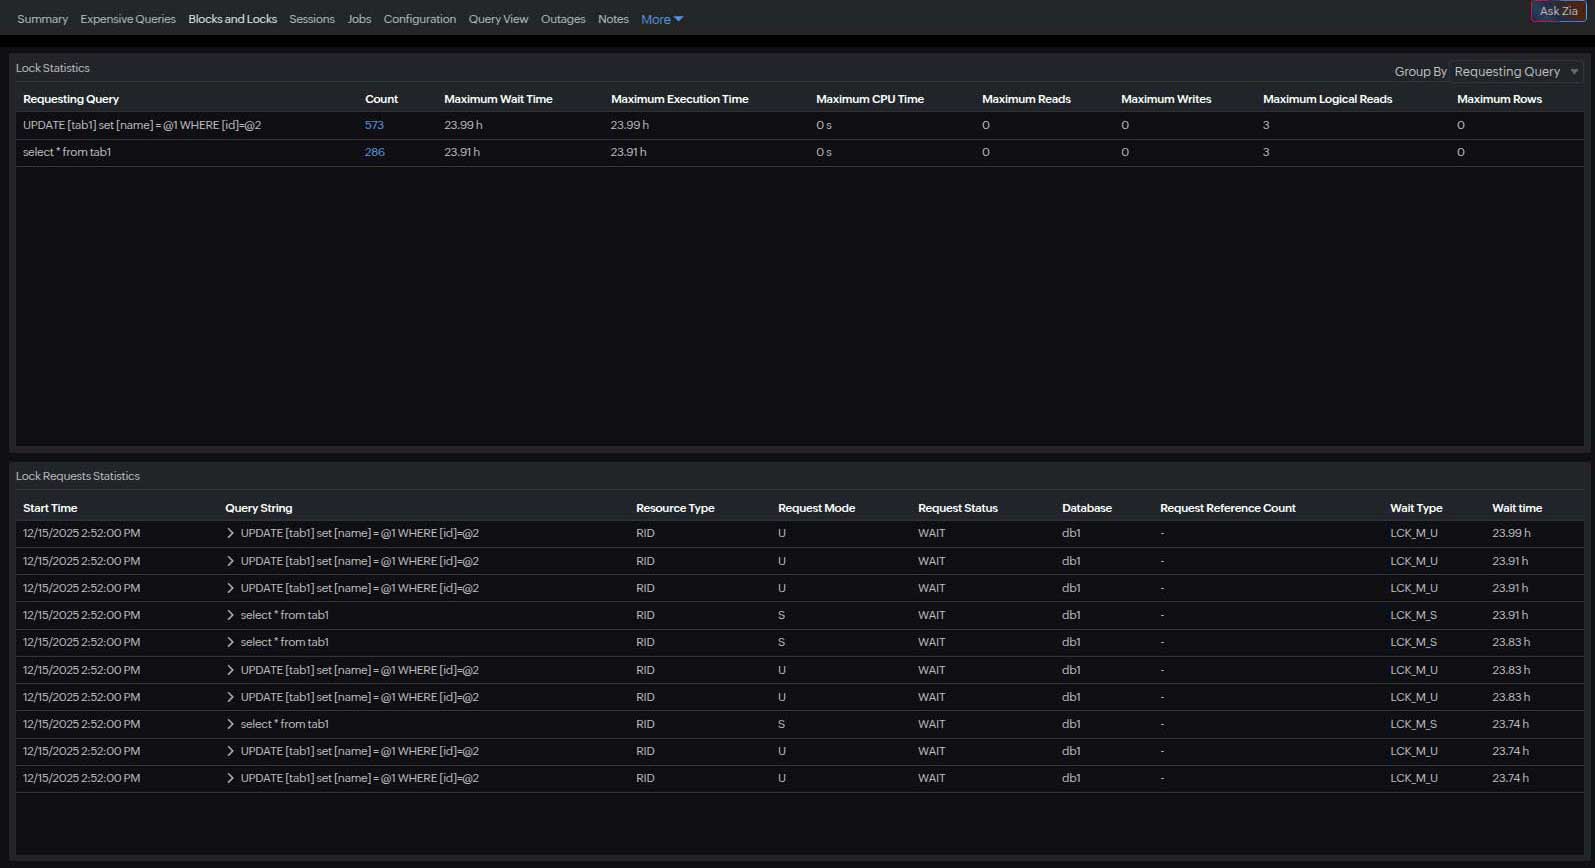Screen dimensions: 1595x868
Task: Click the Wait Type column header
Action: (x=1415, y=508)
